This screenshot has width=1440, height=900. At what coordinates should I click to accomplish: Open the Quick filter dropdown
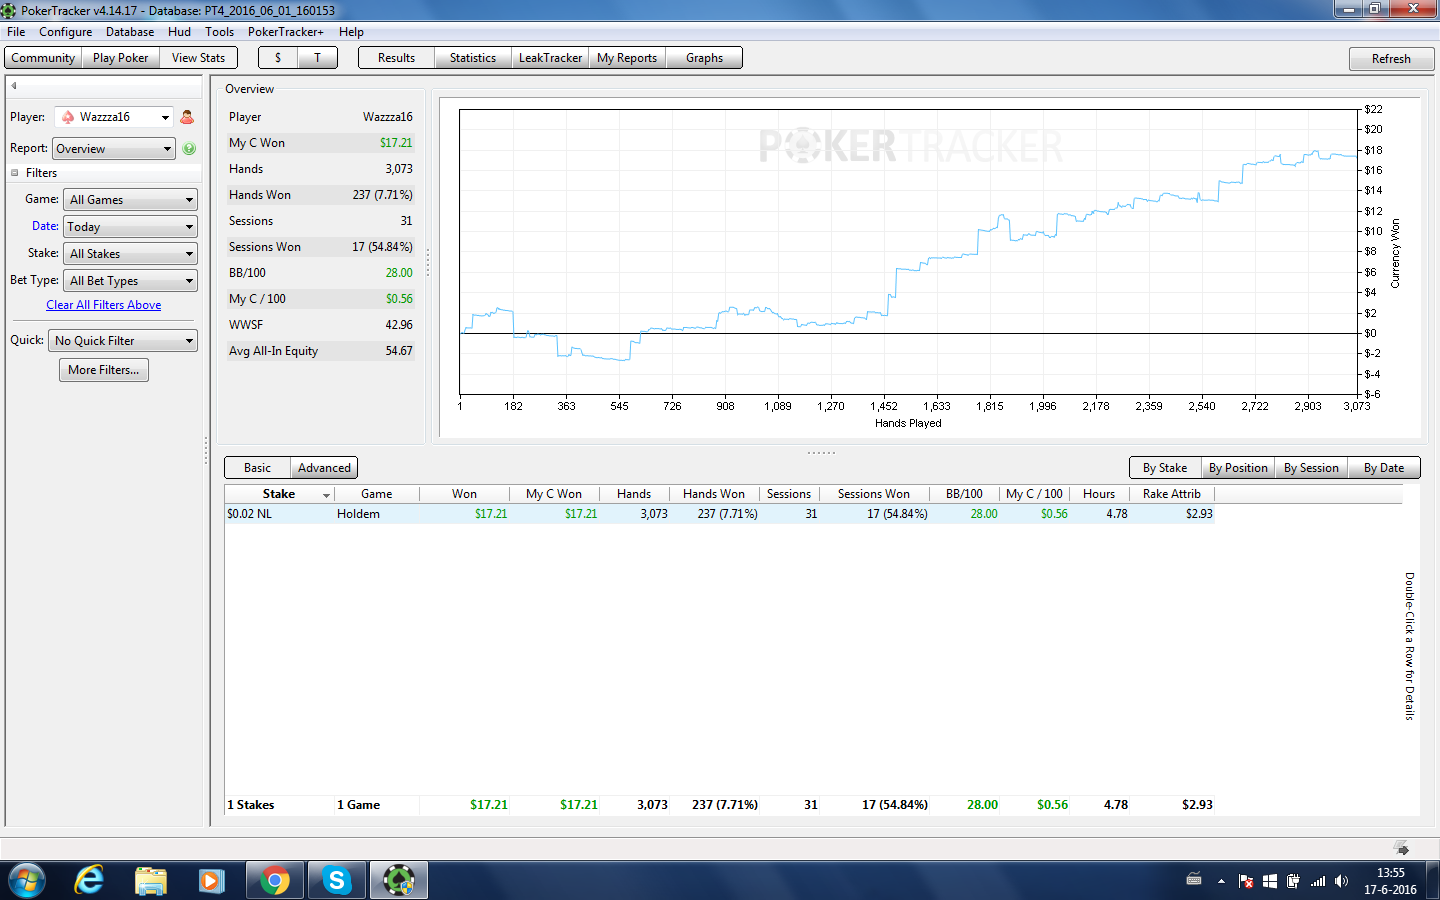[123, 341]
